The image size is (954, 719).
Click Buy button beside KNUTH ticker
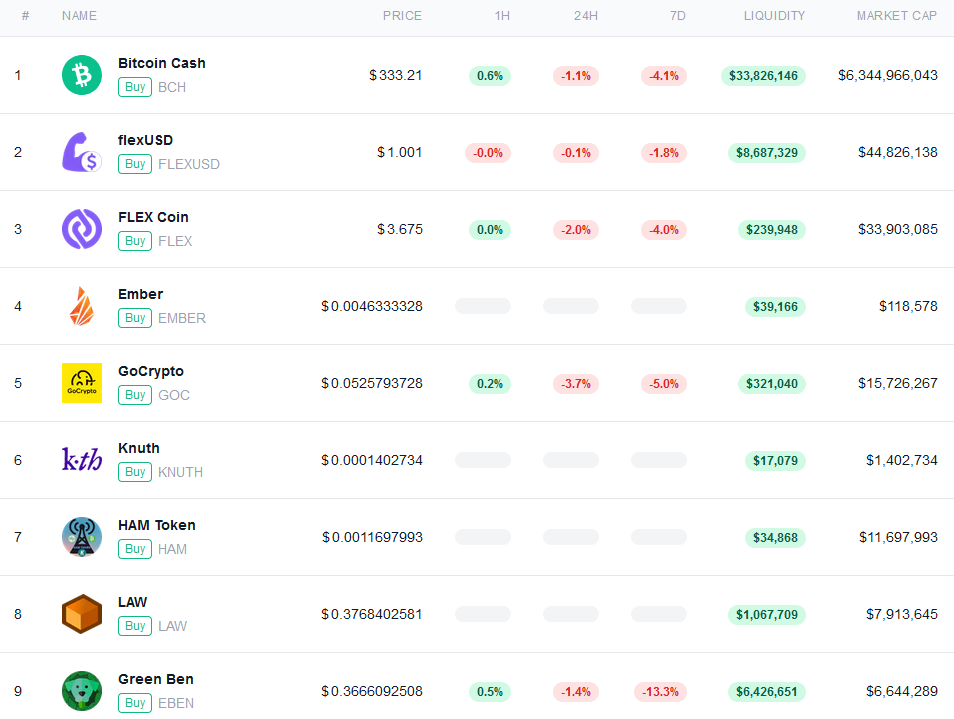point(134,472)
